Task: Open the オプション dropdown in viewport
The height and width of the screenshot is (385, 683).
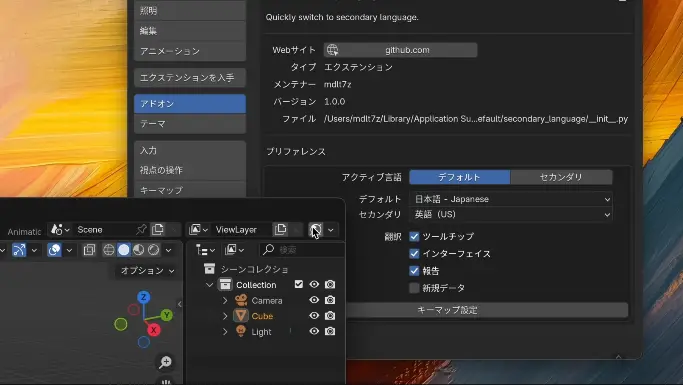Action: click(148, 270)
